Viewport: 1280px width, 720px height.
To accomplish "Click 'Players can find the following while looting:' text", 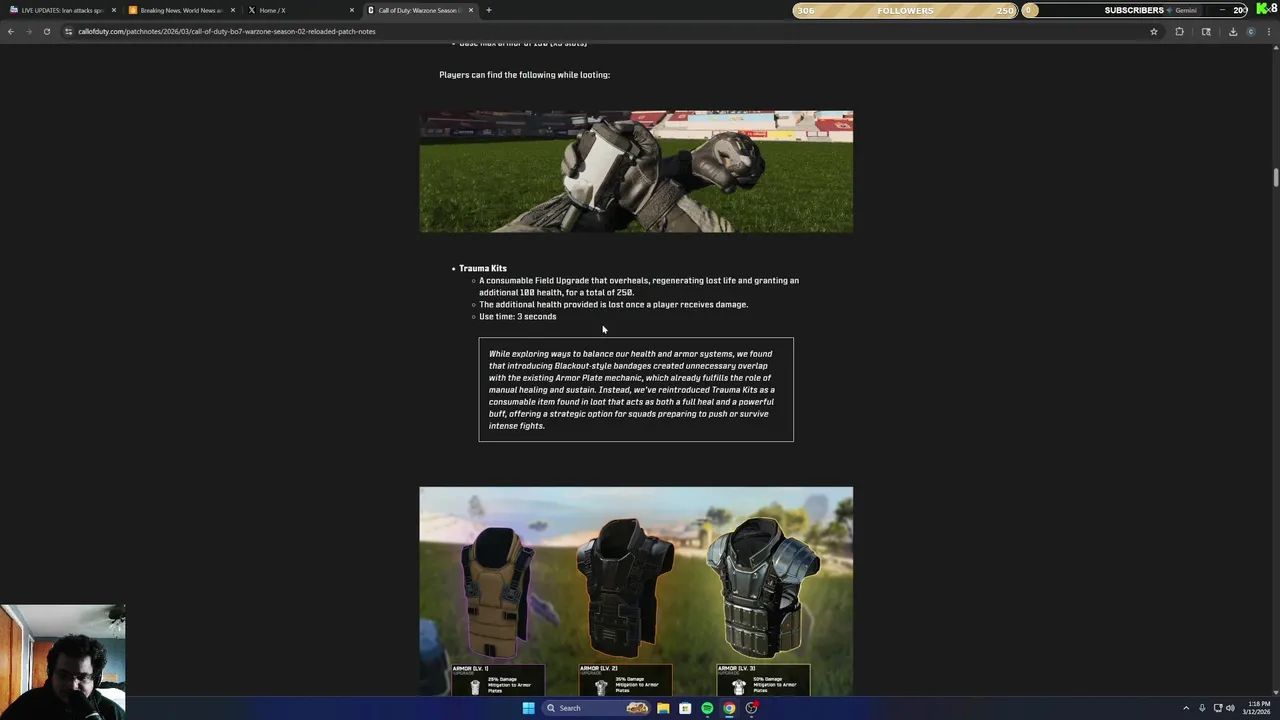I will point(524,75).
